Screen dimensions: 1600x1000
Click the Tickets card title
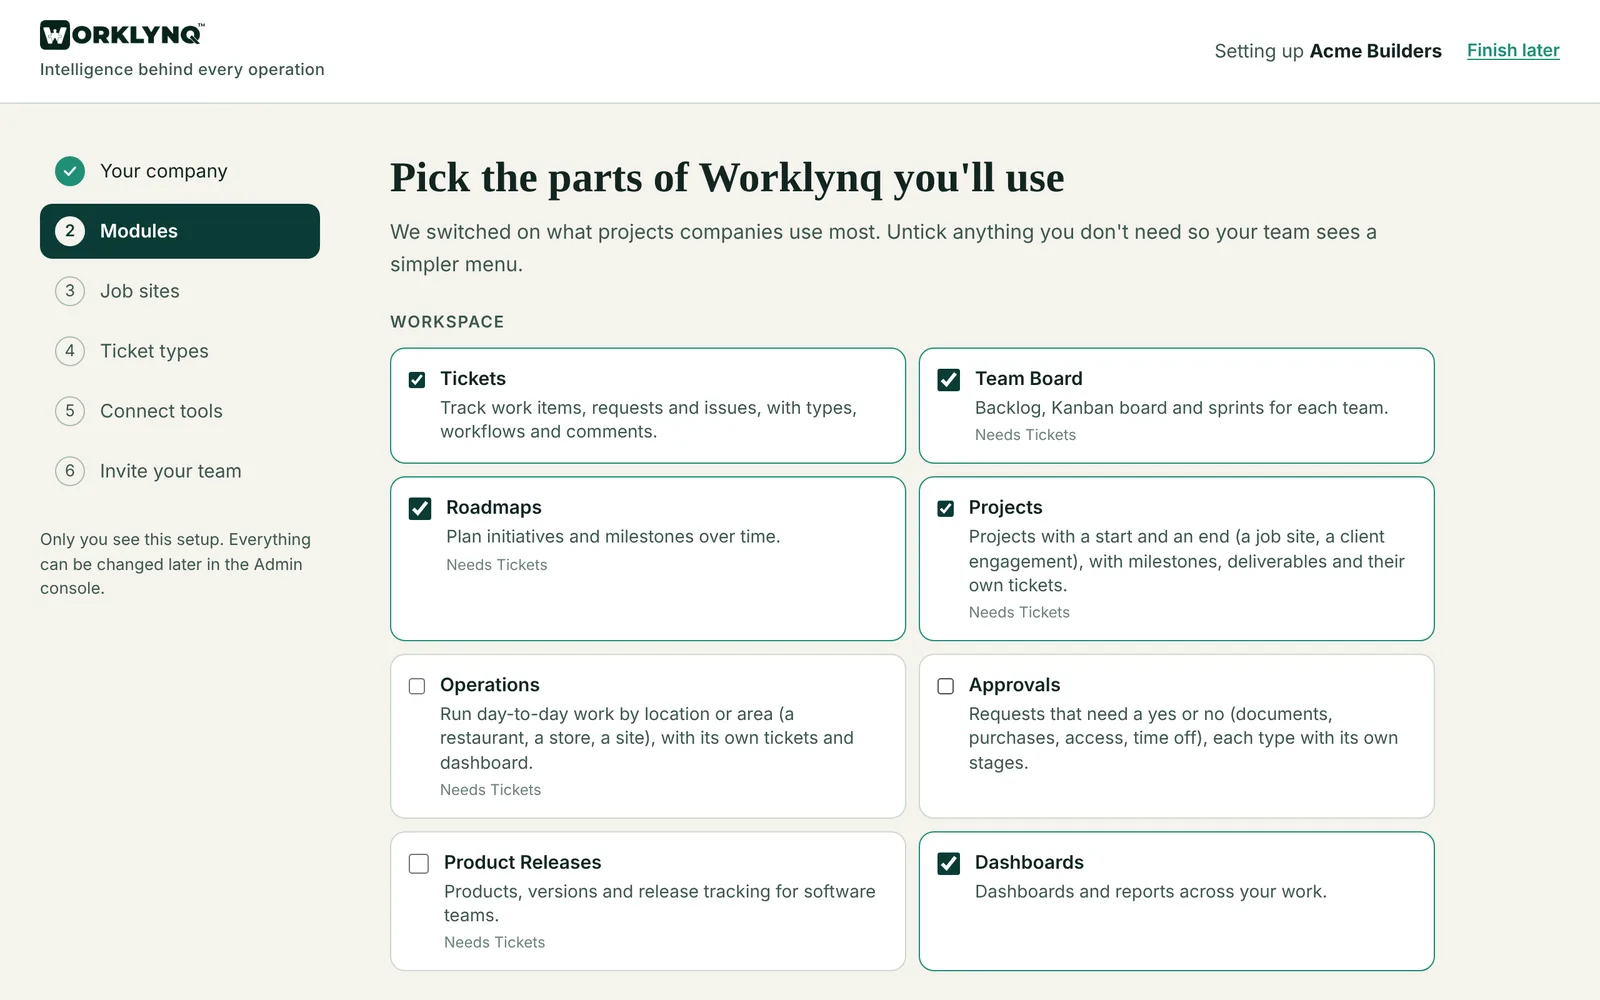(x=473, y=379)
